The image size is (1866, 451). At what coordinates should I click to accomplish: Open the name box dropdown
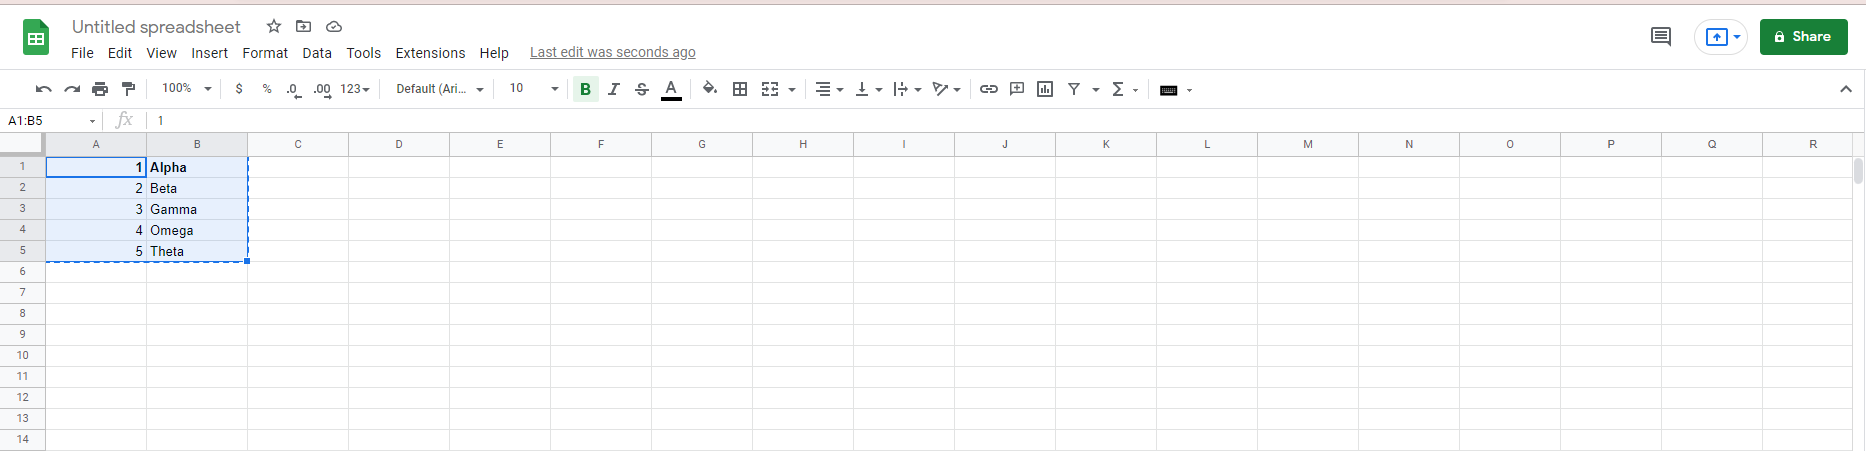(92, 121)
